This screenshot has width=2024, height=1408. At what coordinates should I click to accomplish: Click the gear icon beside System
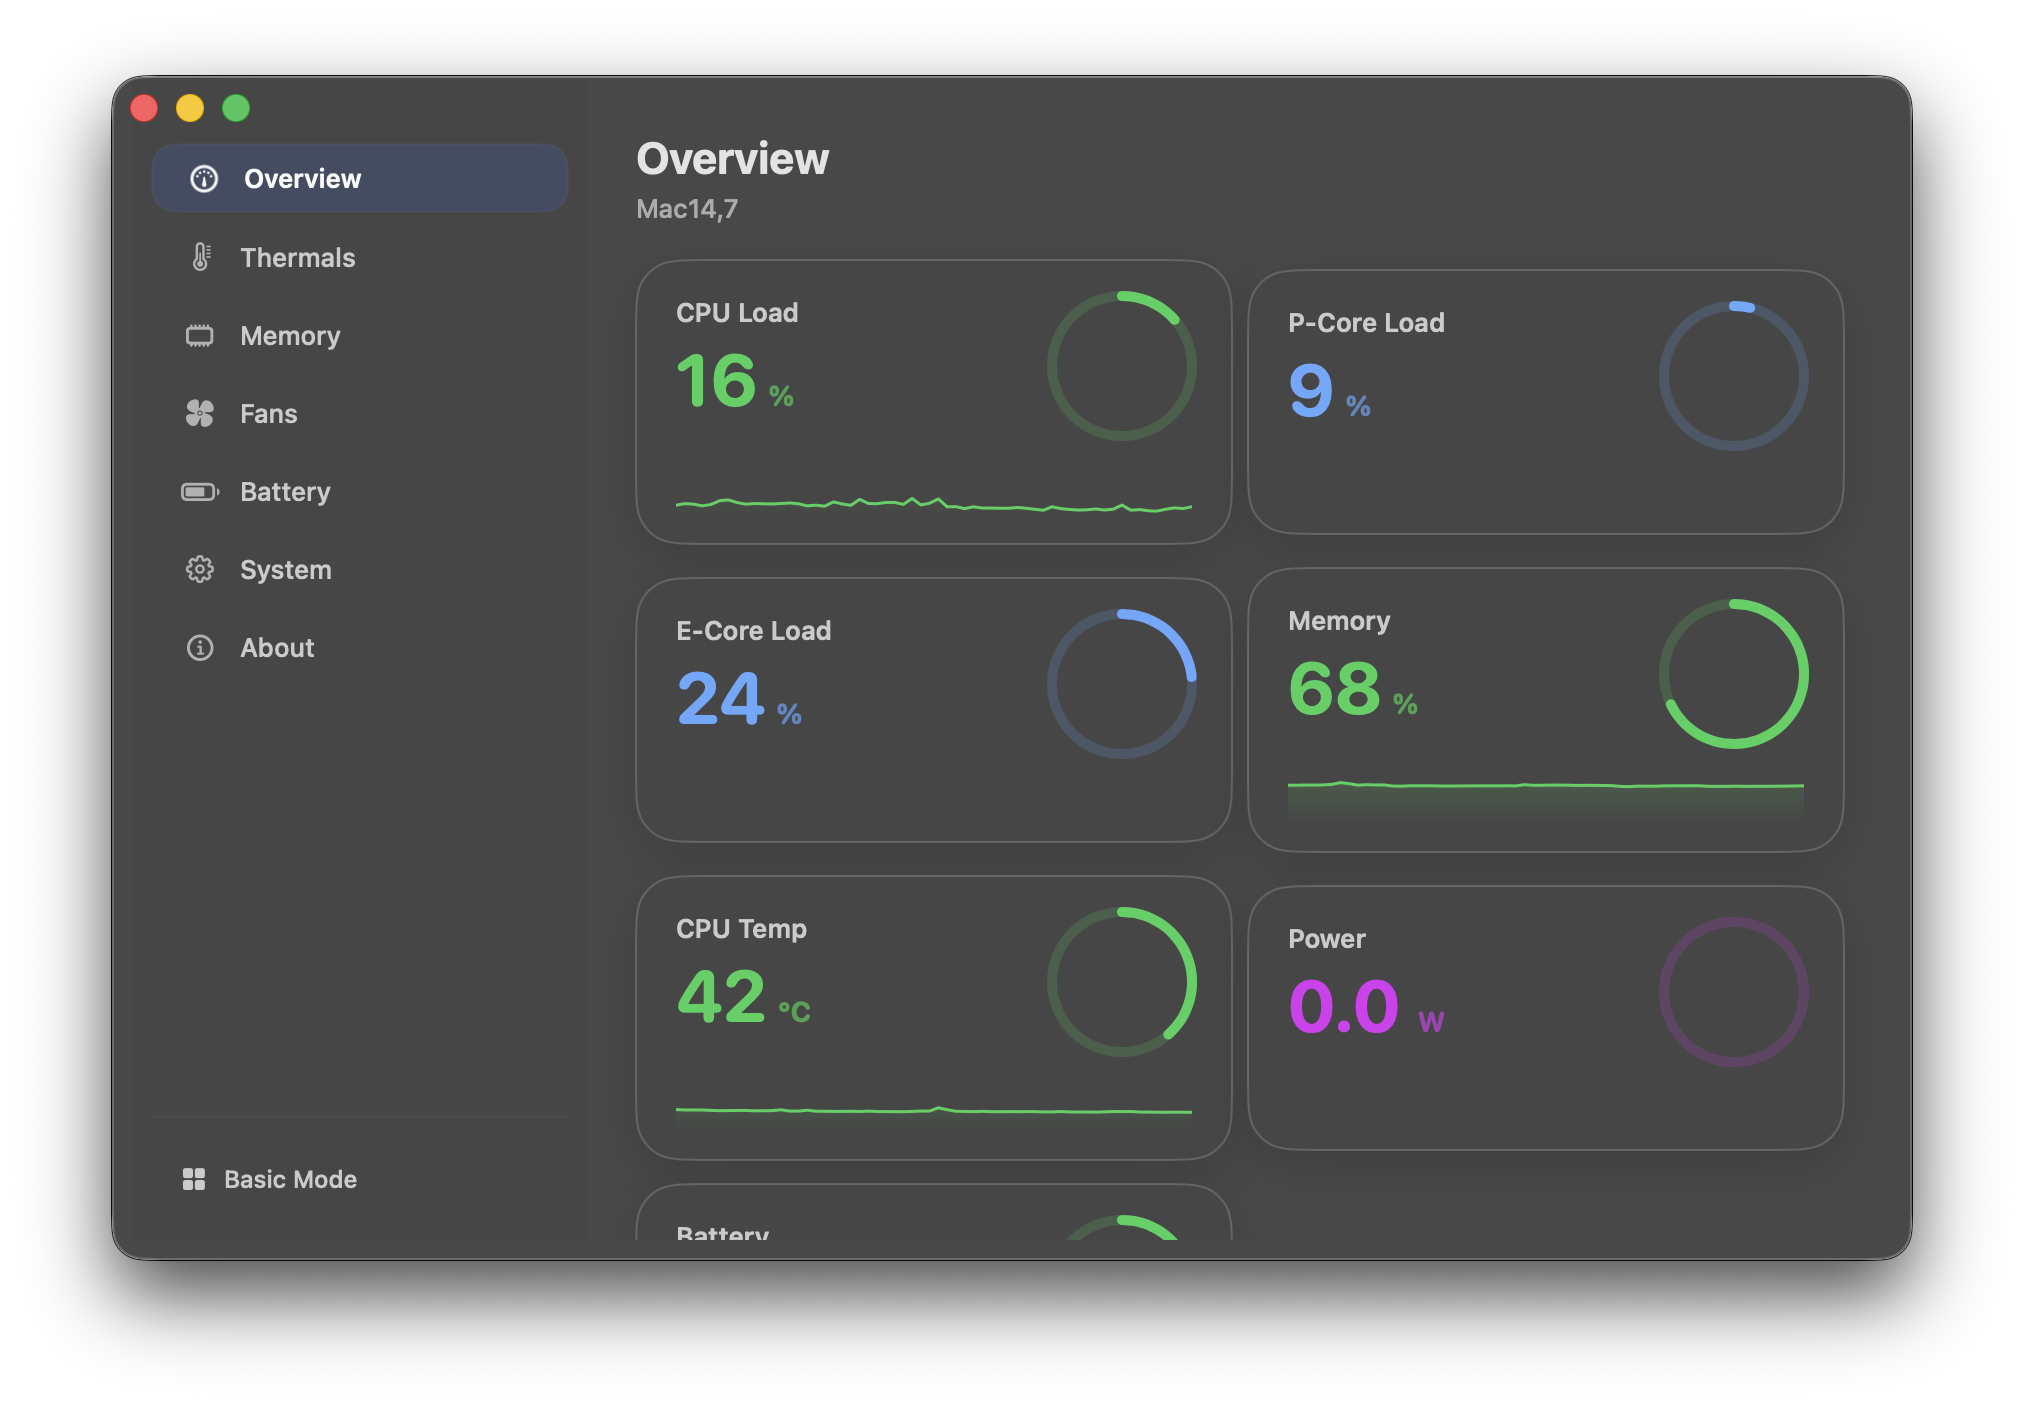click(201, 569)
